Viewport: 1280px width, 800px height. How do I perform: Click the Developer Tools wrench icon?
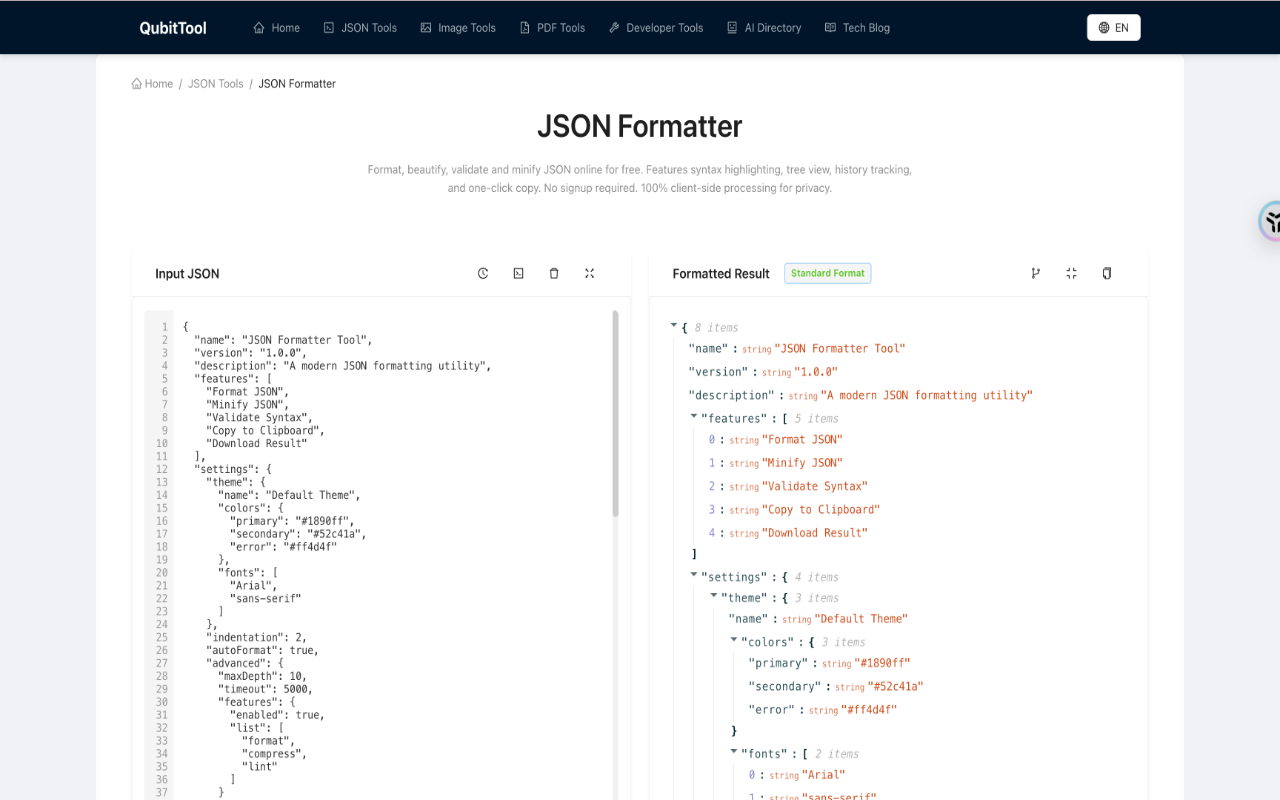coord(614,28)
